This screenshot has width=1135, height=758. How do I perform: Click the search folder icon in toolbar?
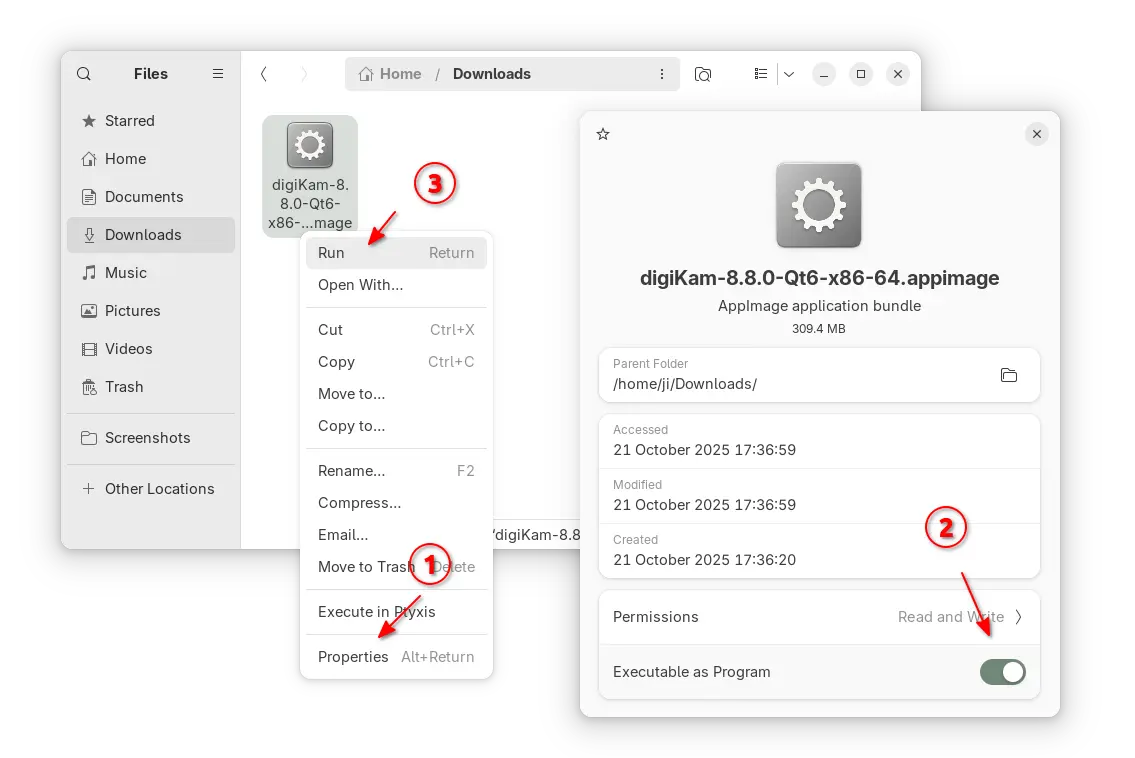click(x=703, y=74)
